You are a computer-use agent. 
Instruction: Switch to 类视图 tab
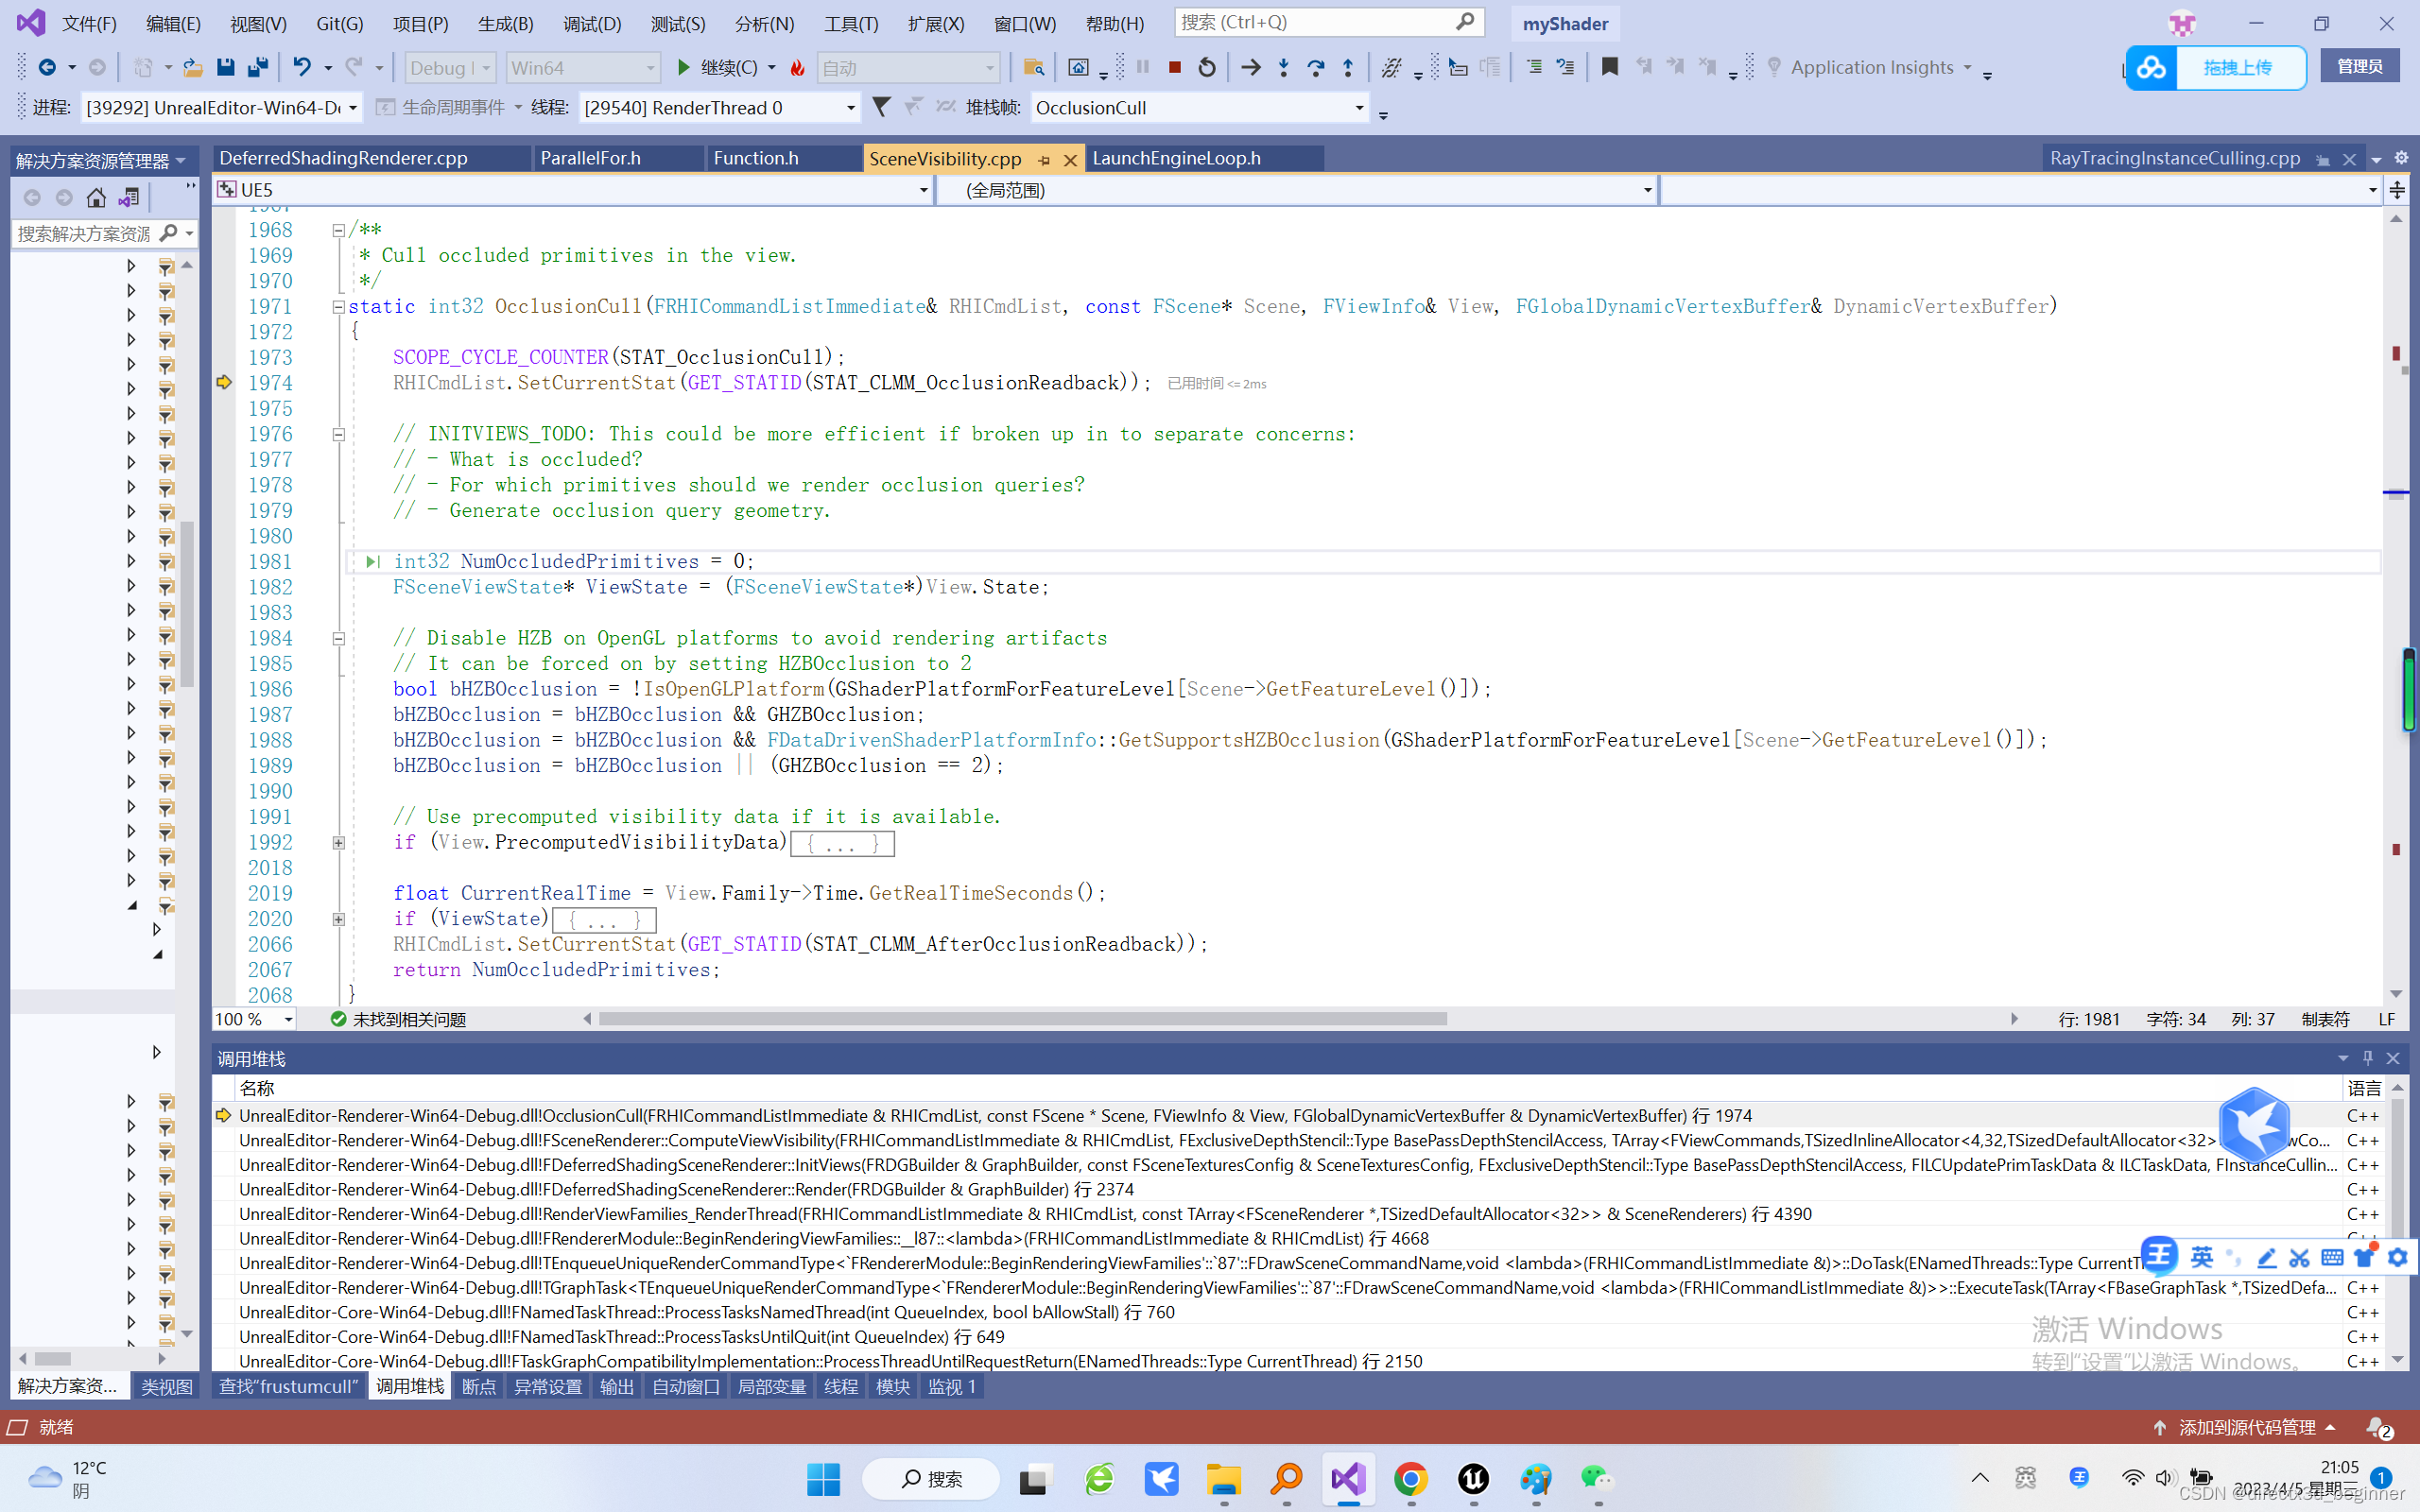click(167, 1386)
